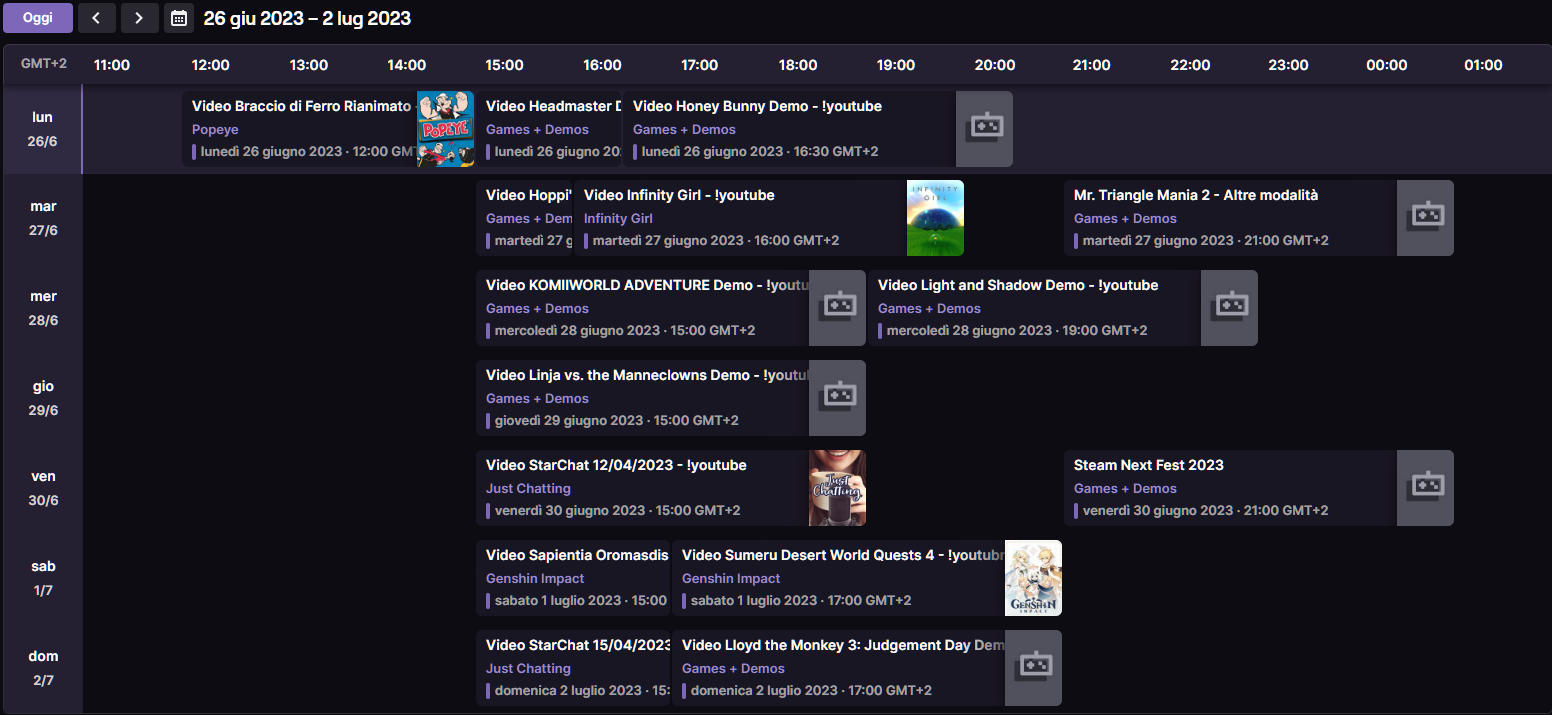Open the calendar date picker icon
1552x715 pixels.
179,18
